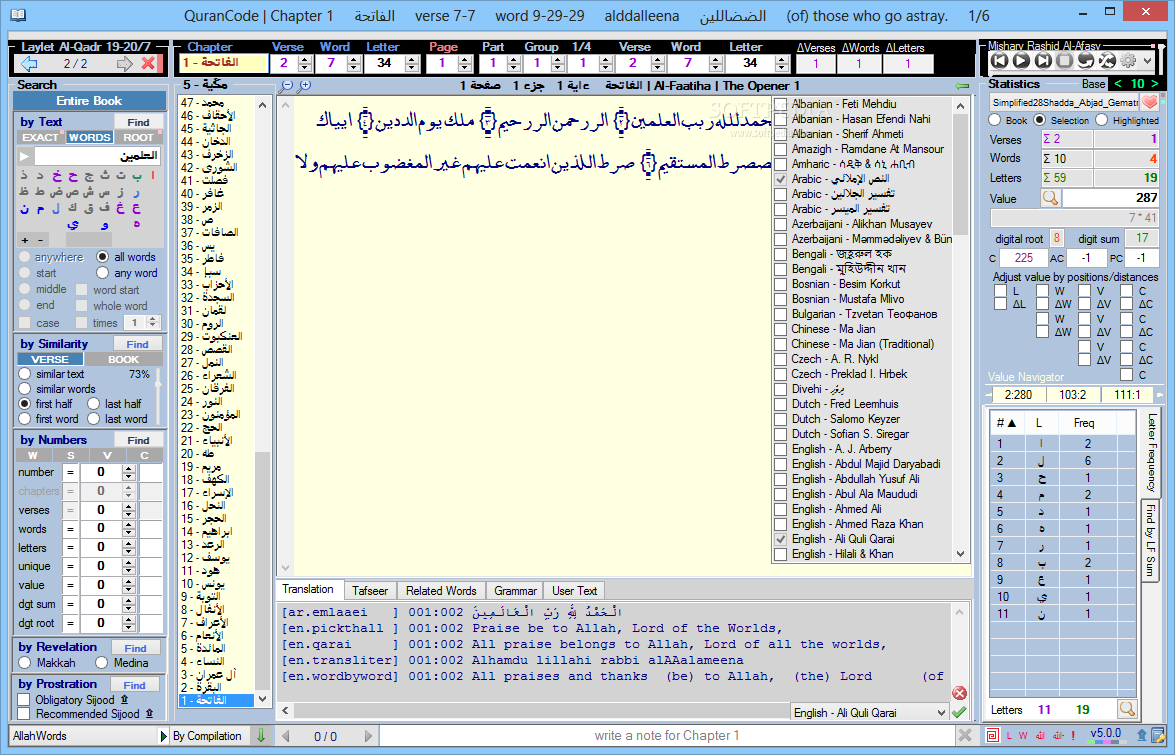The height and width of the screenshot is (755, 1175).
Task: Click the magnifier beside the Value field
Action: tap(1051, 198)
